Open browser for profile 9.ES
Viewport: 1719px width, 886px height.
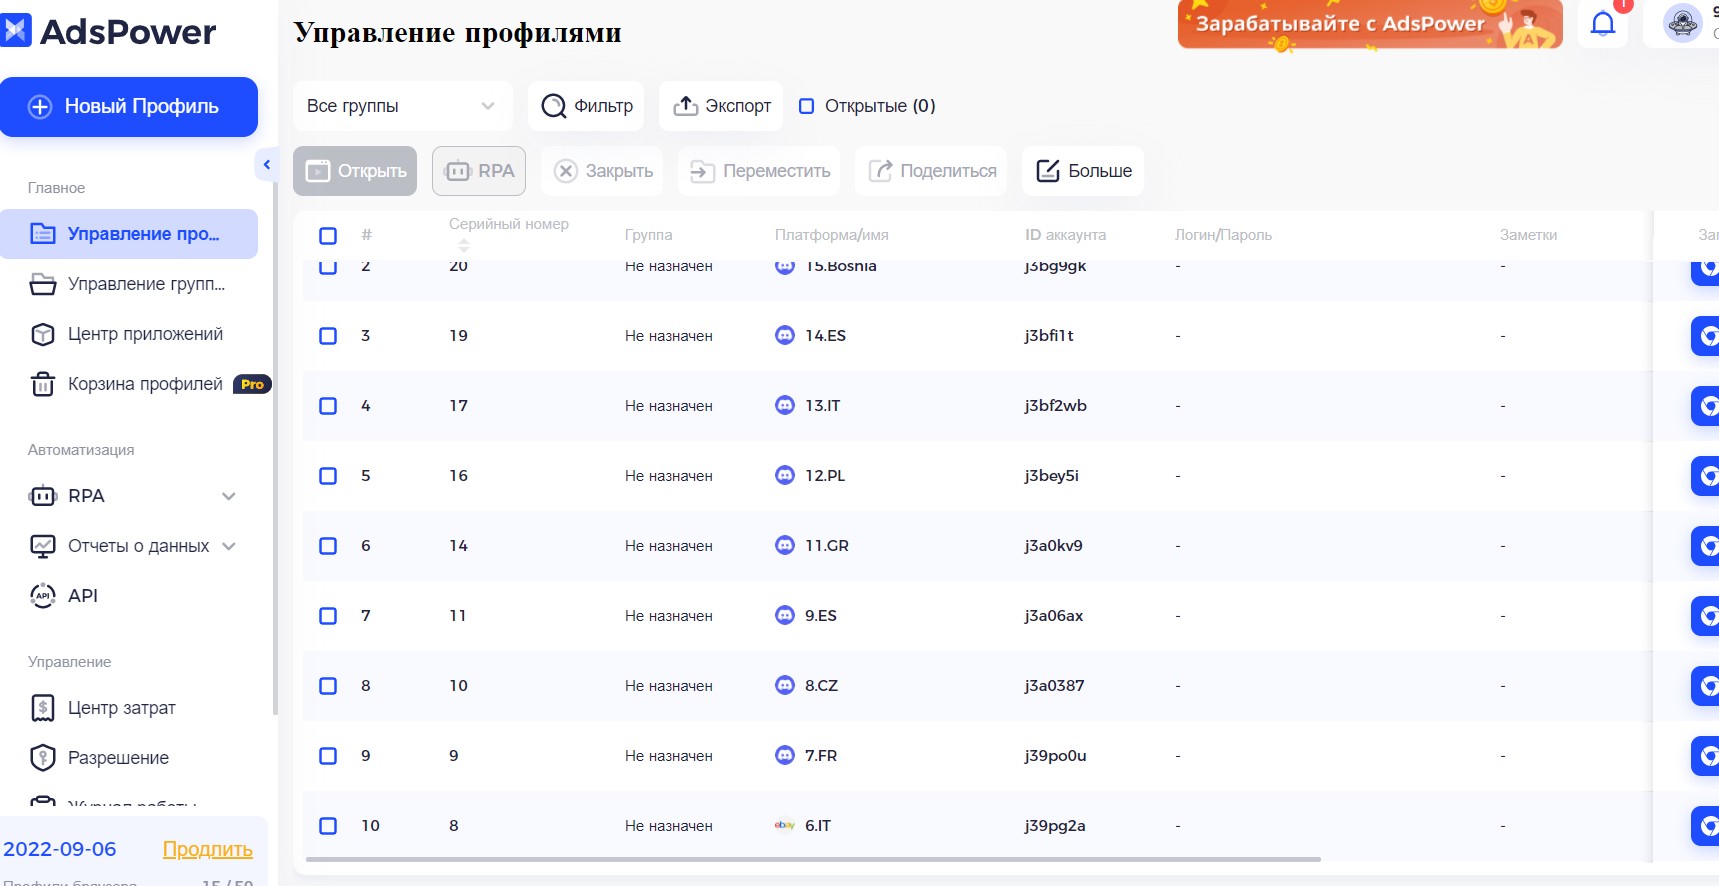pyautogui.click(x=1705, y=616)
